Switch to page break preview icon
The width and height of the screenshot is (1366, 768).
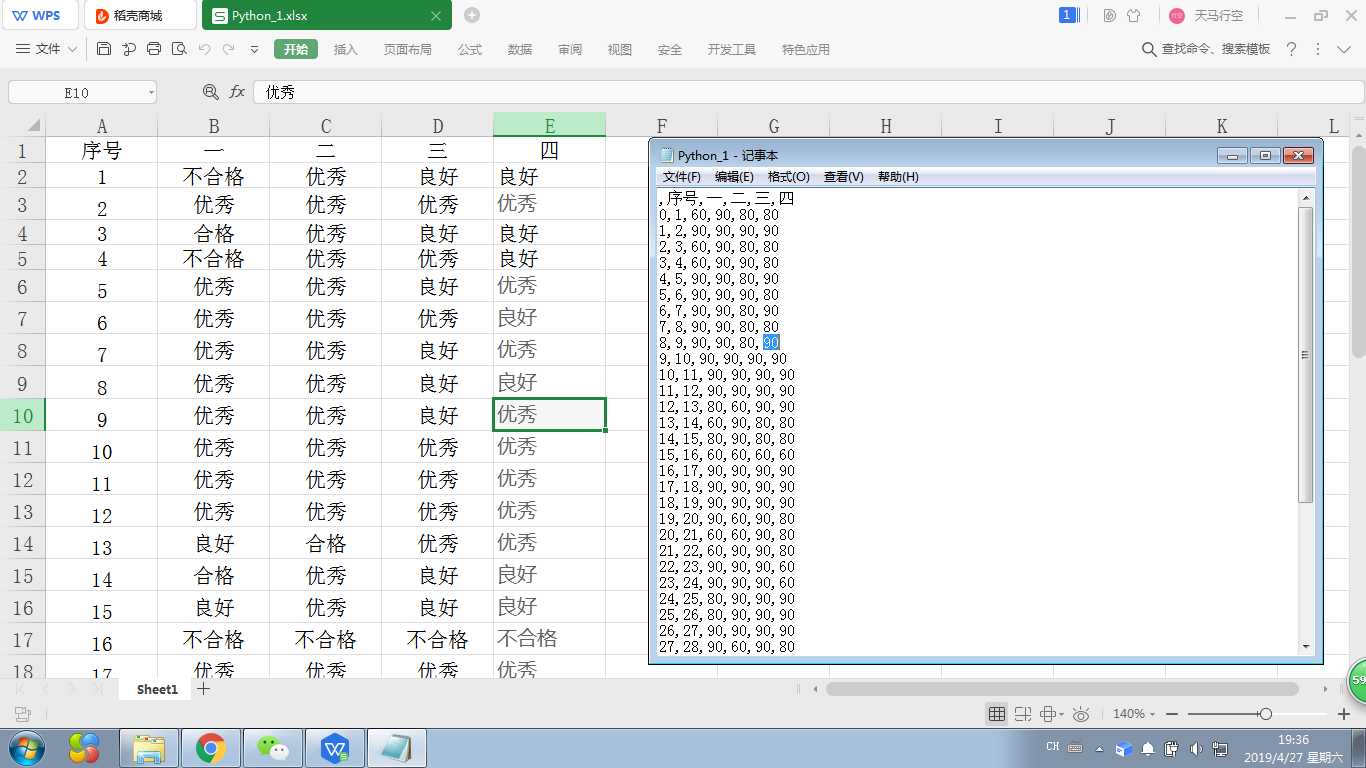point(1022,714)
